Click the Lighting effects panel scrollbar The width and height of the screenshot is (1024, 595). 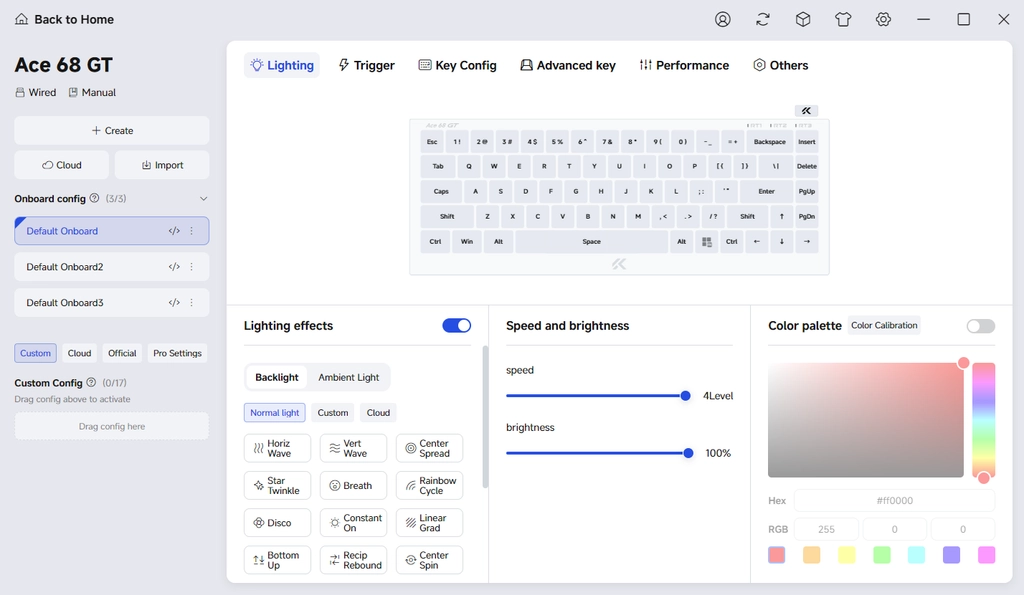tap(485, 417)
